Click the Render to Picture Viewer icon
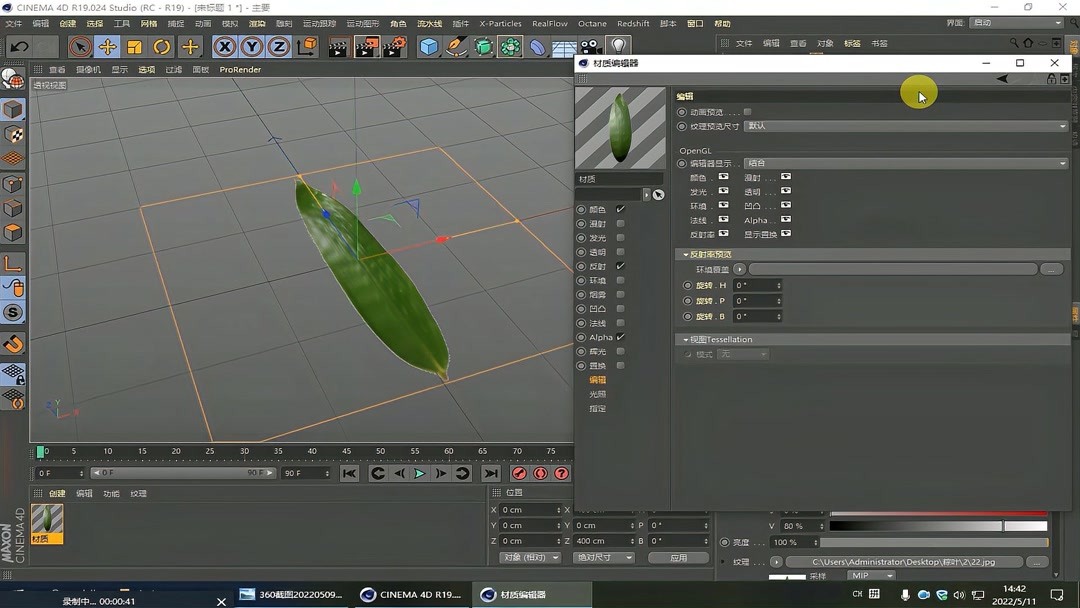Image resolution: width=1080 pixels, height=608 pixels. pos(368,45)
